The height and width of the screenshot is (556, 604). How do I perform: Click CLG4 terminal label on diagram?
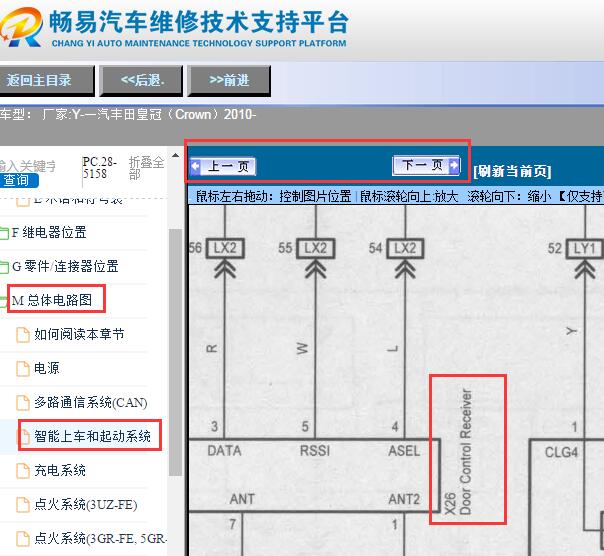(x=561, y=452)
